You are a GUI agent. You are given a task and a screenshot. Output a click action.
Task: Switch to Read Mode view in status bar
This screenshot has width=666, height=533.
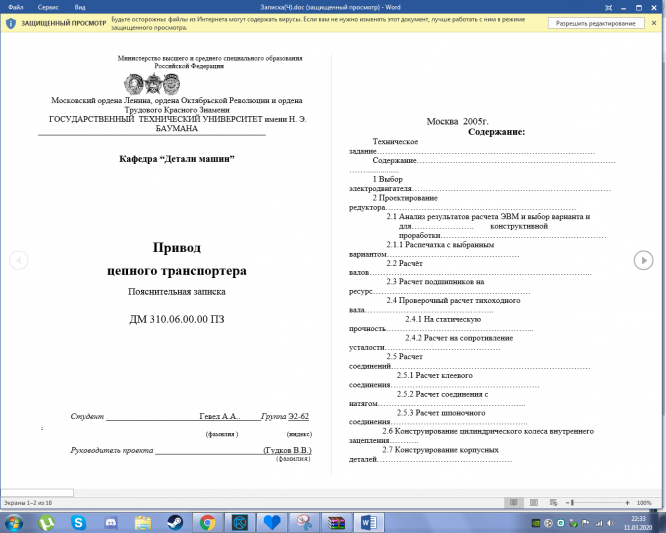pos(514,502)
